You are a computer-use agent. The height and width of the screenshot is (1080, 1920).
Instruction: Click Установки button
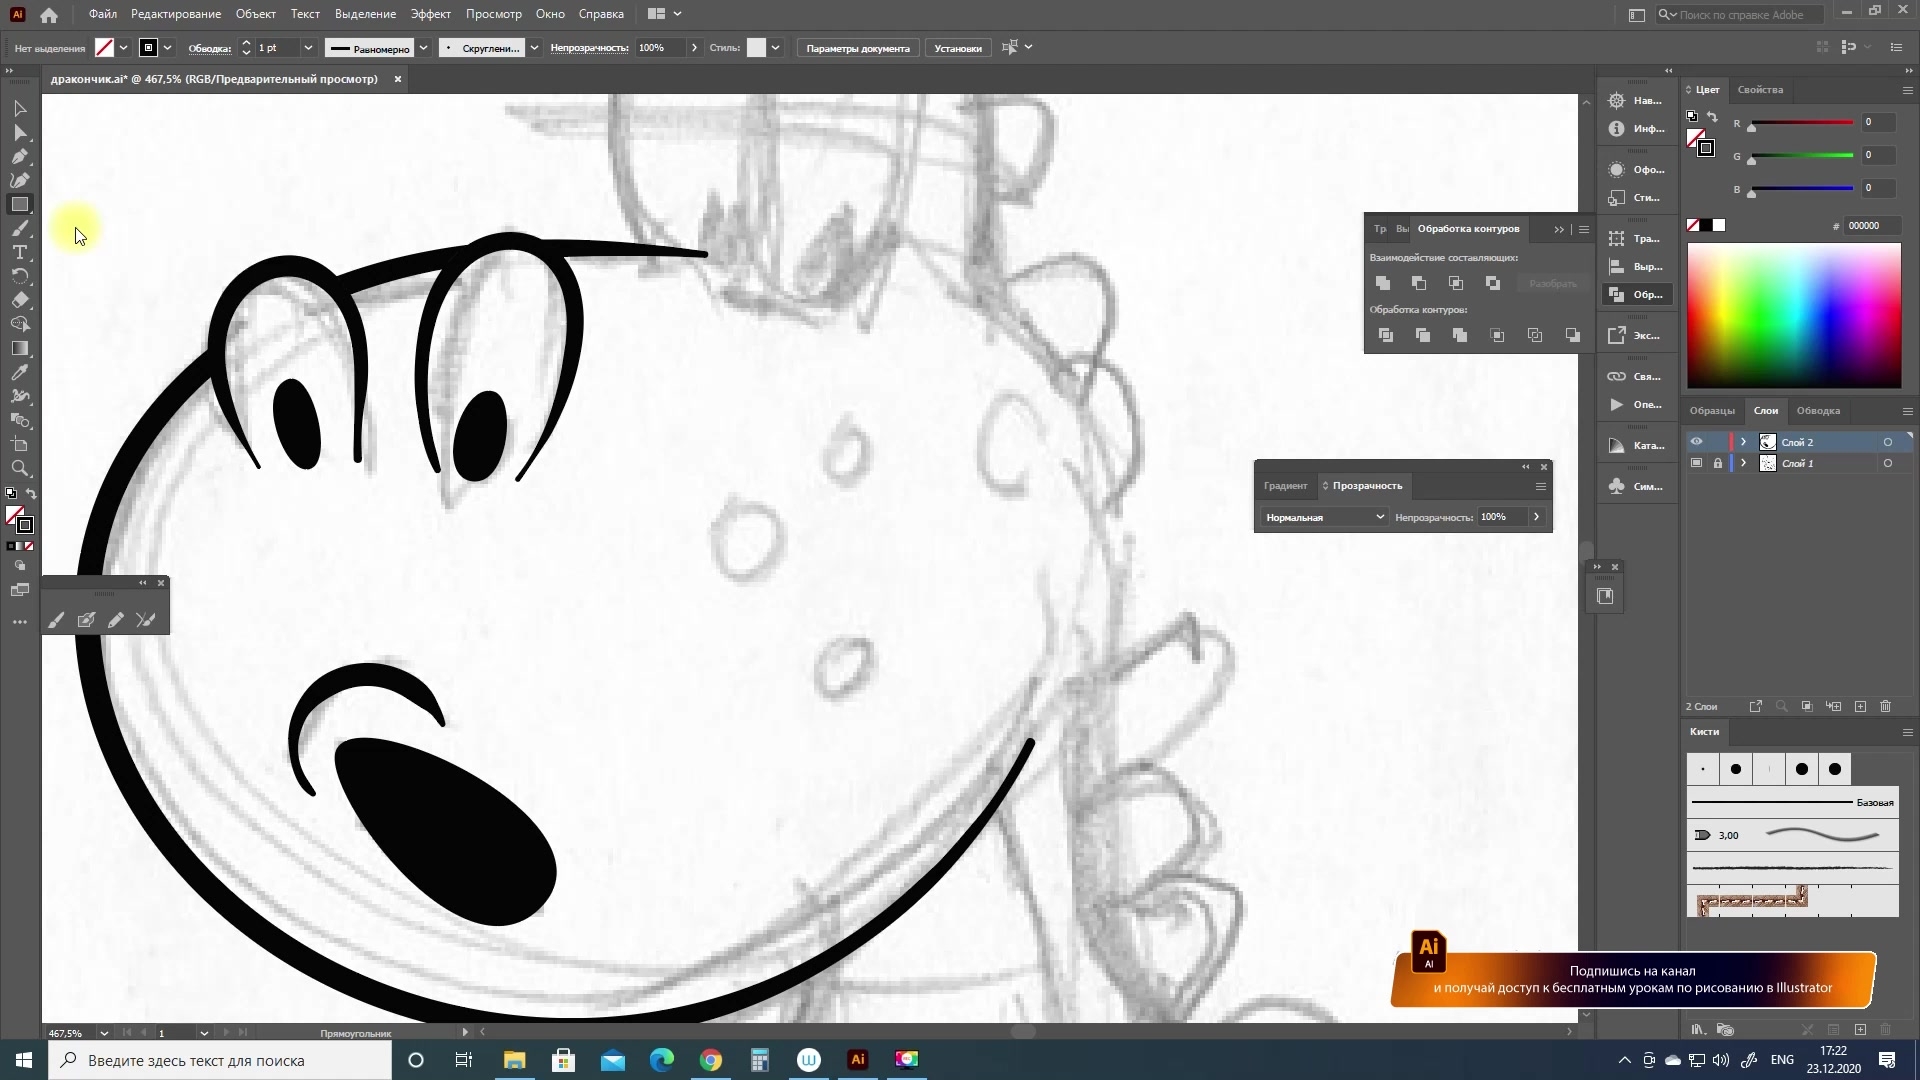pos(958,48)
